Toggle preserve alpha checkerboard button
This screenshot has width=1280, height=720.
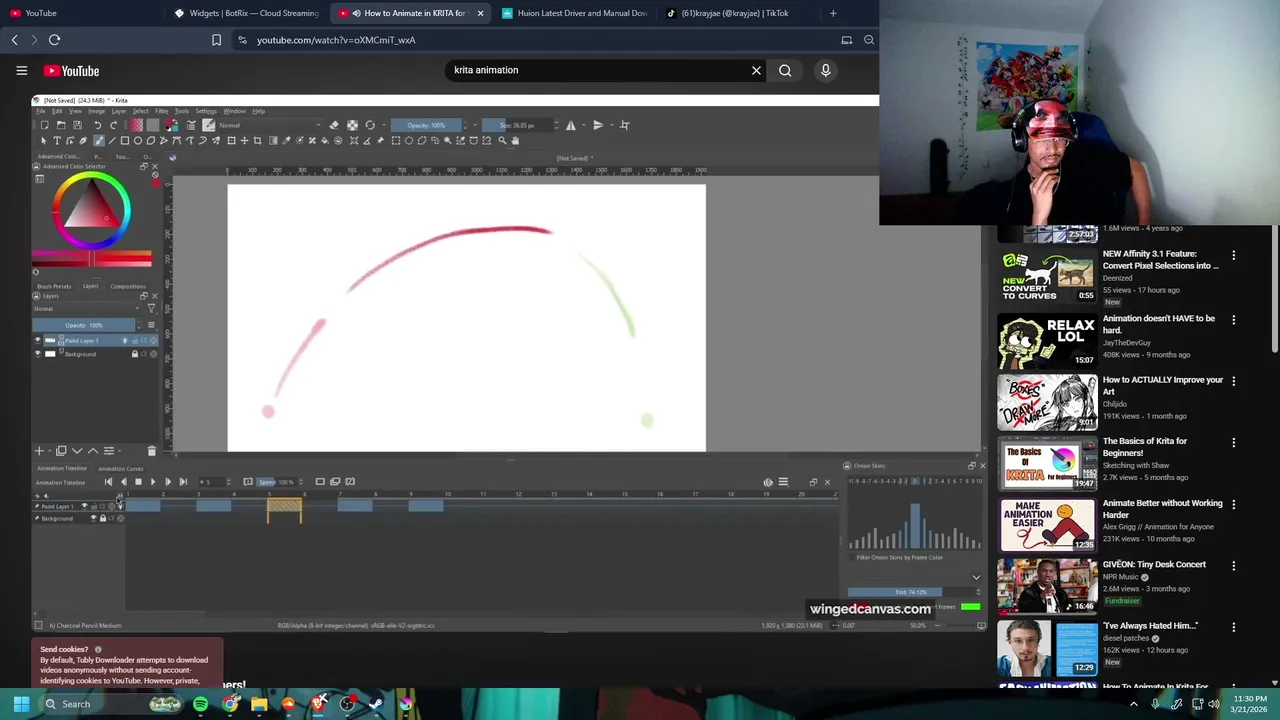coord(352,125)
